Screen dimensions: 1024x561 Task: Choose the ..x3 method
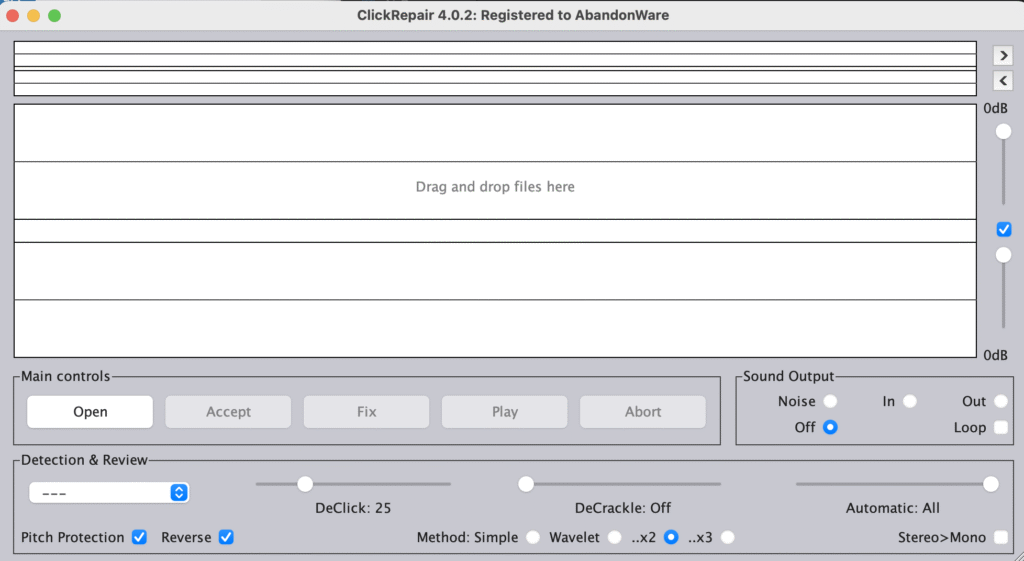point(728,537)
